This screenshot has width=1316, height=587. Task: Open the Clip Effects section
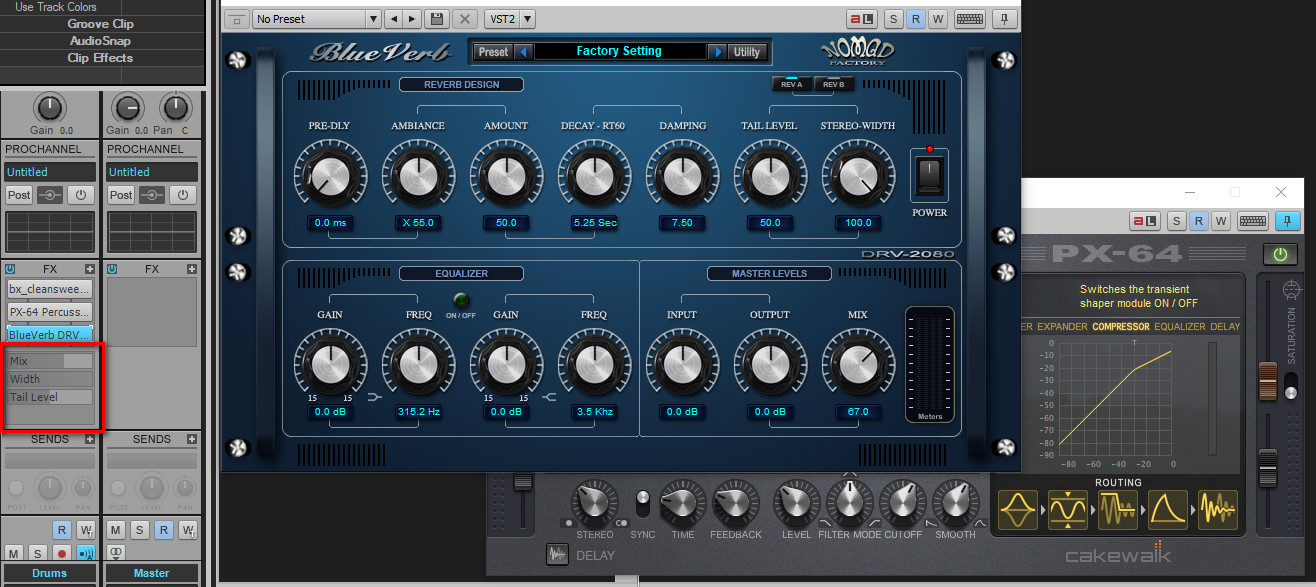pos(101,58)
